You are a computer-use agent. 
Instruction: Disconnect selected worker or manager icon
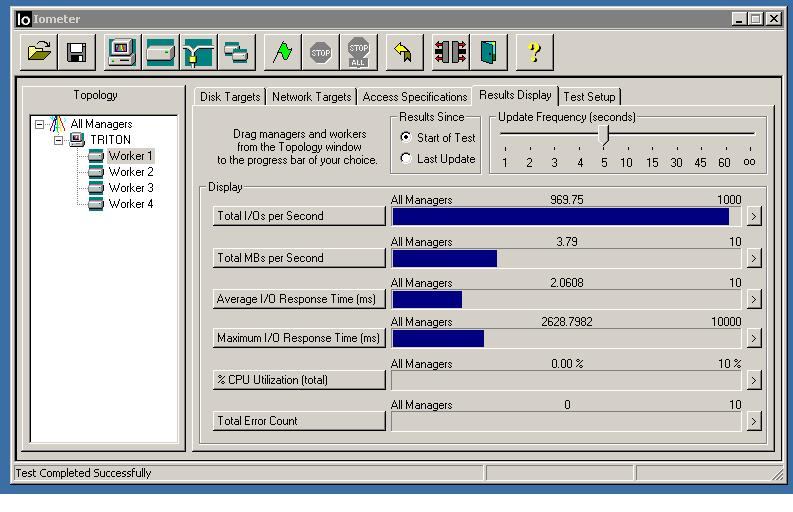tap(450, 52)
